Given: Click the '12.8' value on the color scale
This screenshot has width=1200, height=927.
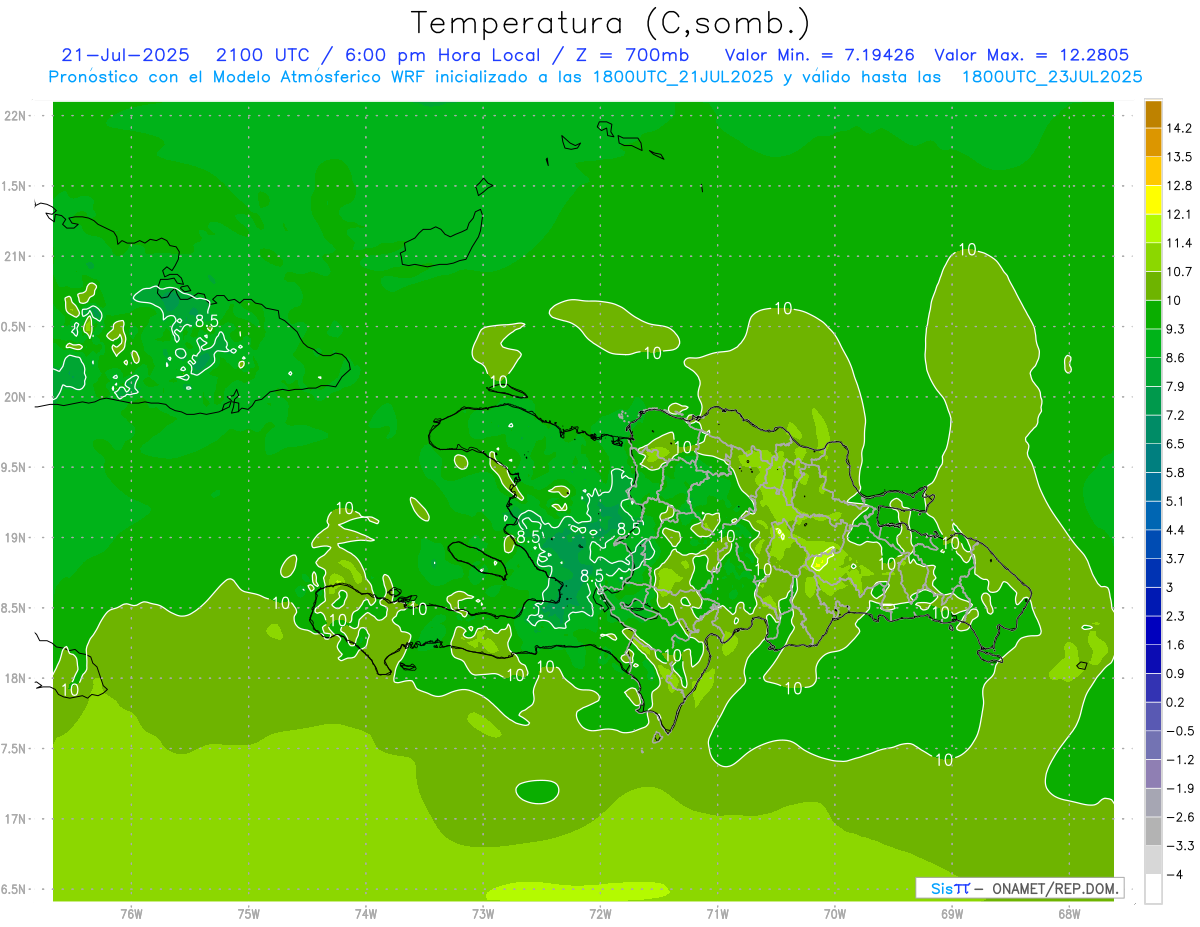Looking at the screenshot, I should click(x=1180, y=186).
